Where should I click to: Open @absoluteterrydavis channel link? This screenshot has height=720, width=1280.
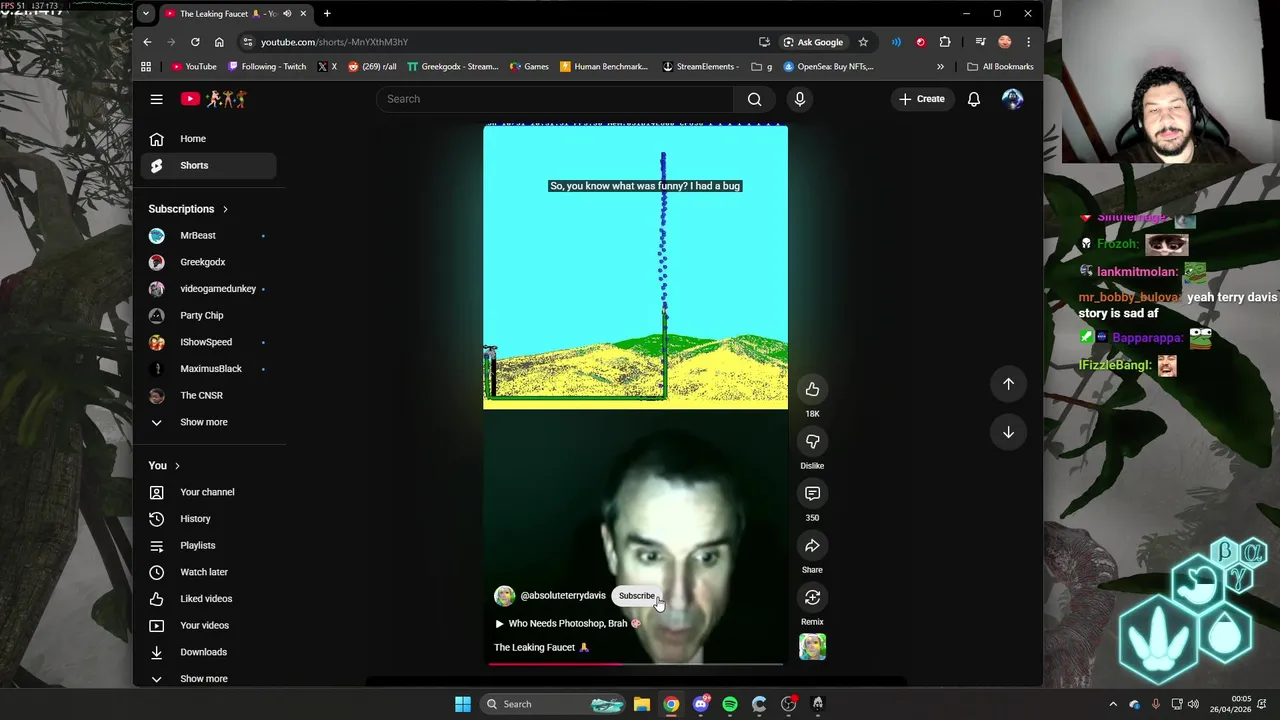click(563, 596)
